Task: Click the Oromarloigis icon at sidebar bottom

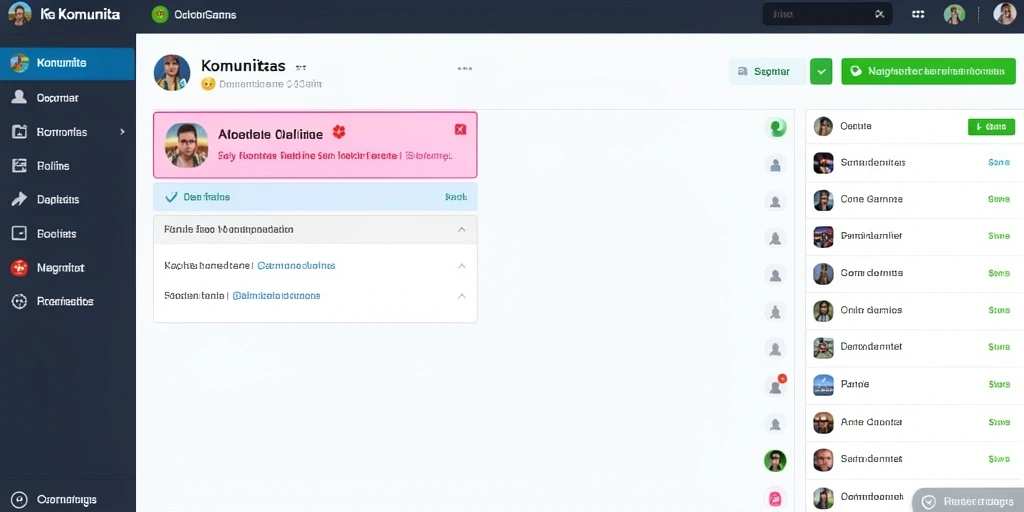Action: (x=20, y=500)
